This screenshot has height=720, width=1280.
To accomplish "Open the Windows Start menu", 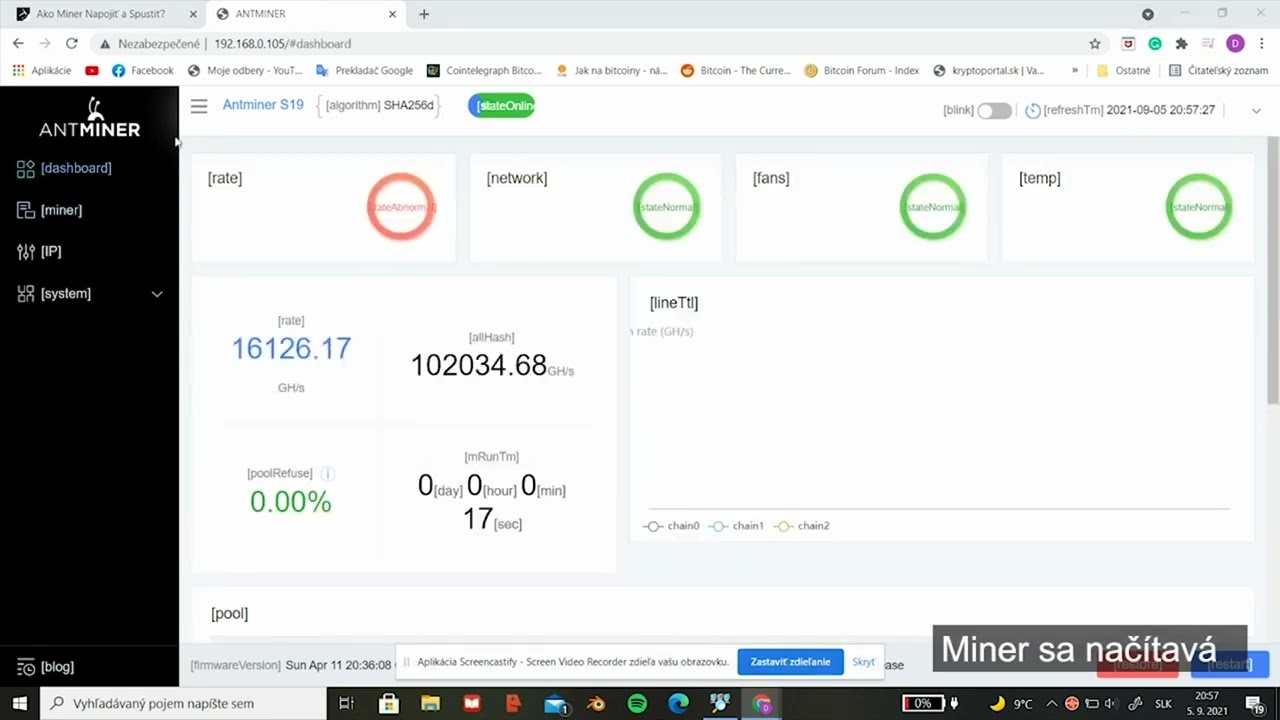I will pyautogui.click(x=19, y=703).
